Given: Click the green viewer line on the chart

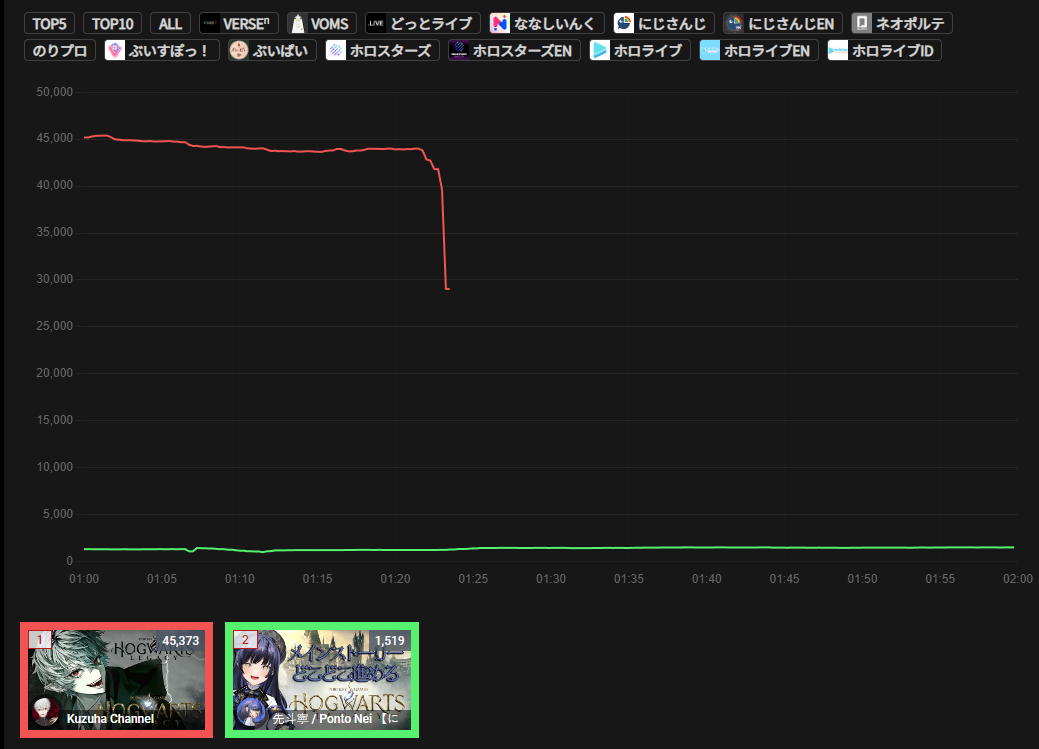Looking at the screenshot, I should (549, 549).
